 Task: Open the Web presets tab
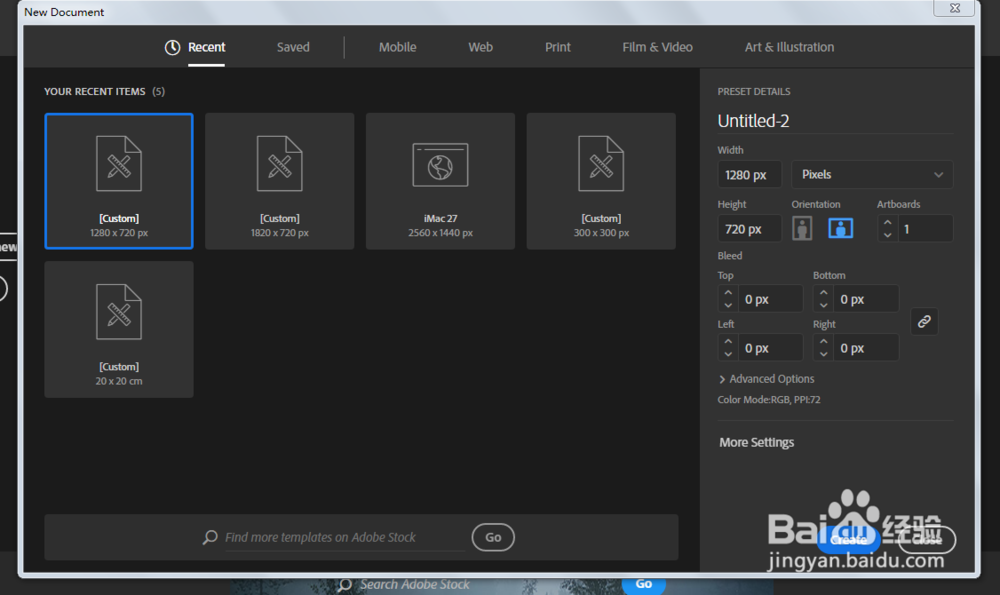[480, 47]
